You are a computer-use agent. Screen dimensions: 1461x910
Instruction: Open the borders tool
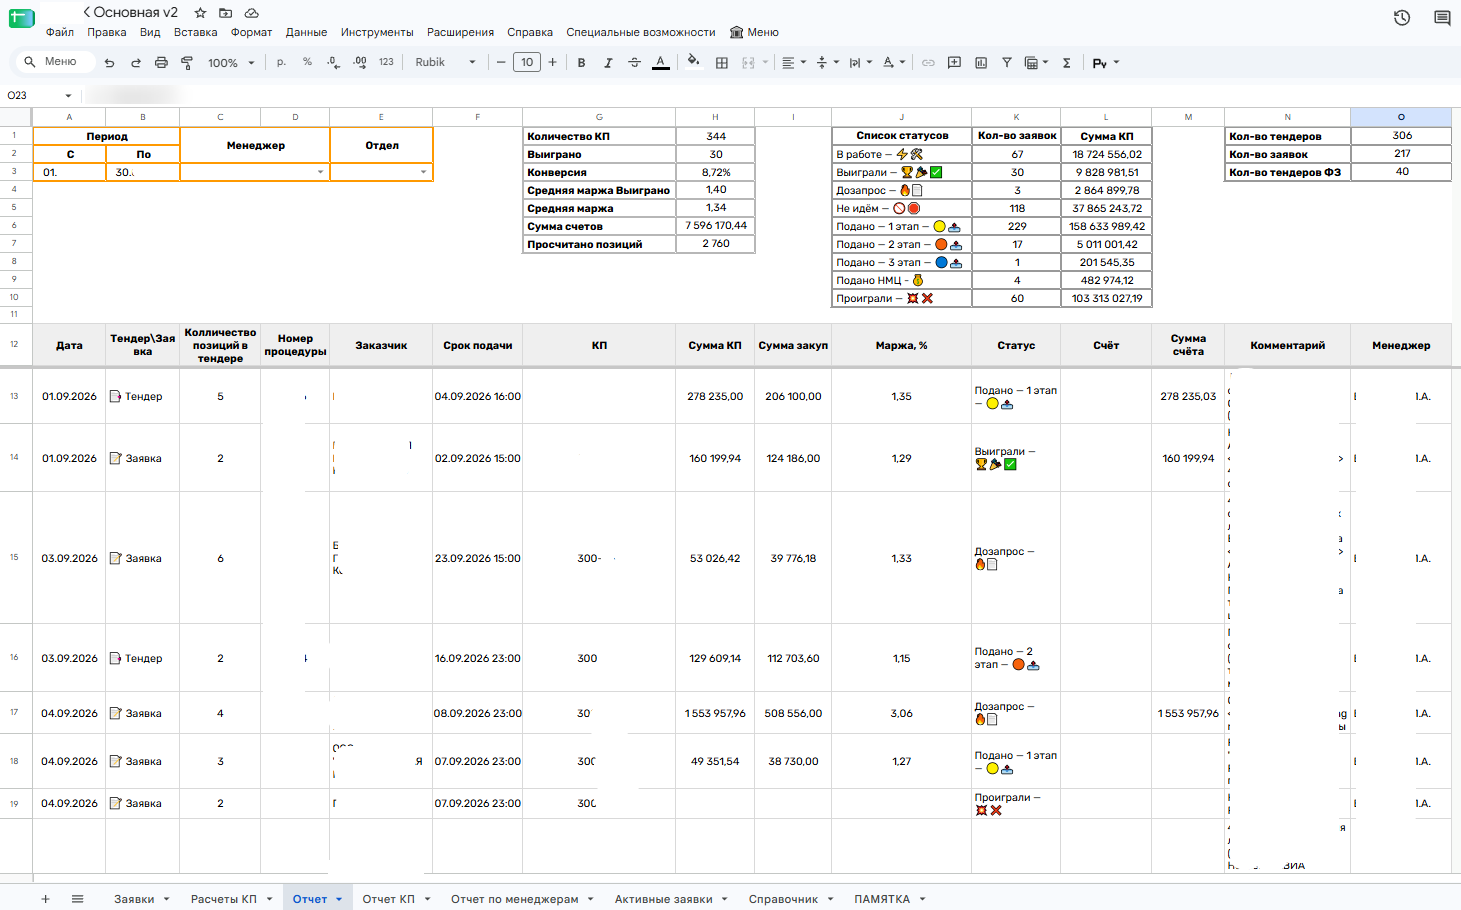[x=721, y=63]
